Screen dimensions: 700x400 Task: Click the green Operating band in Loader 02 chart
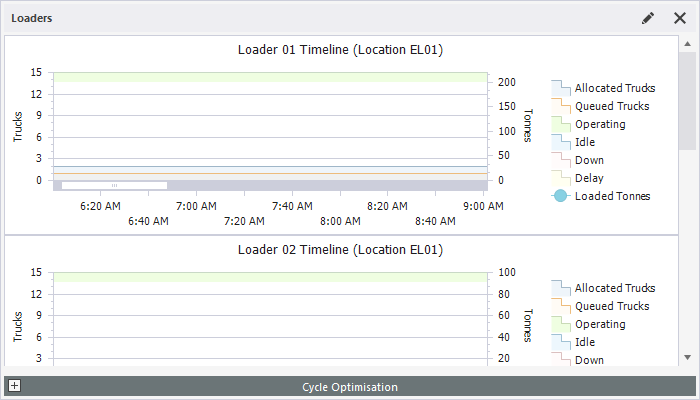point(271,277)
